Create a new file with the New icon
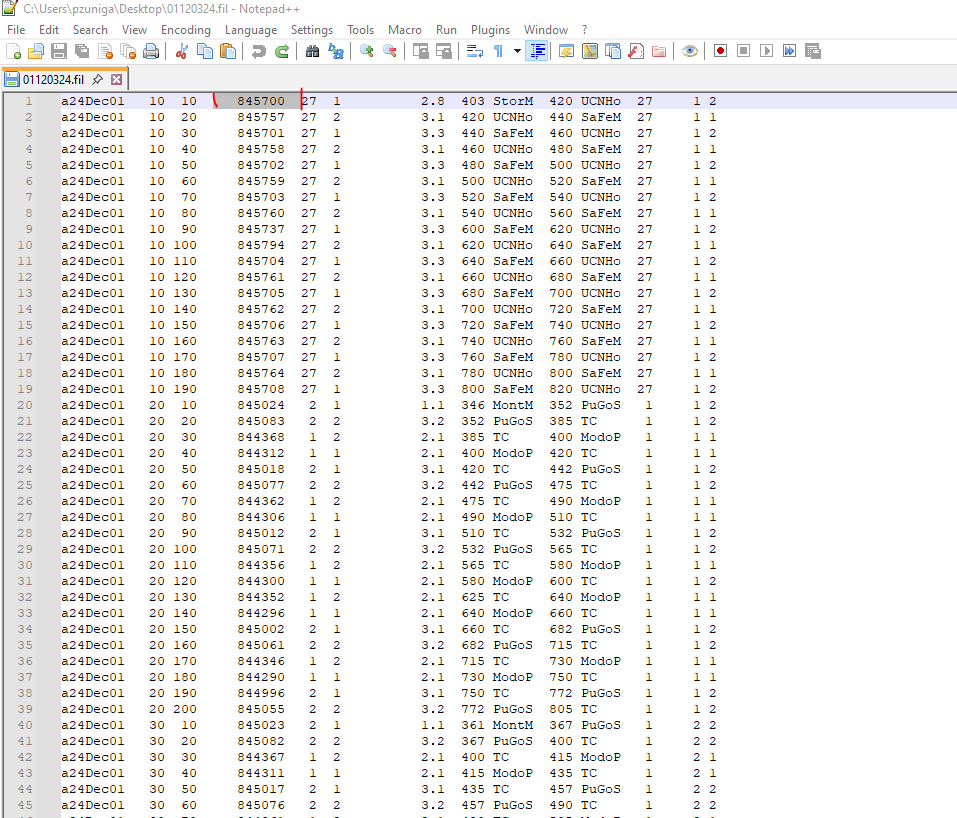This screenshot has height=818, width=957. [13, 51]
